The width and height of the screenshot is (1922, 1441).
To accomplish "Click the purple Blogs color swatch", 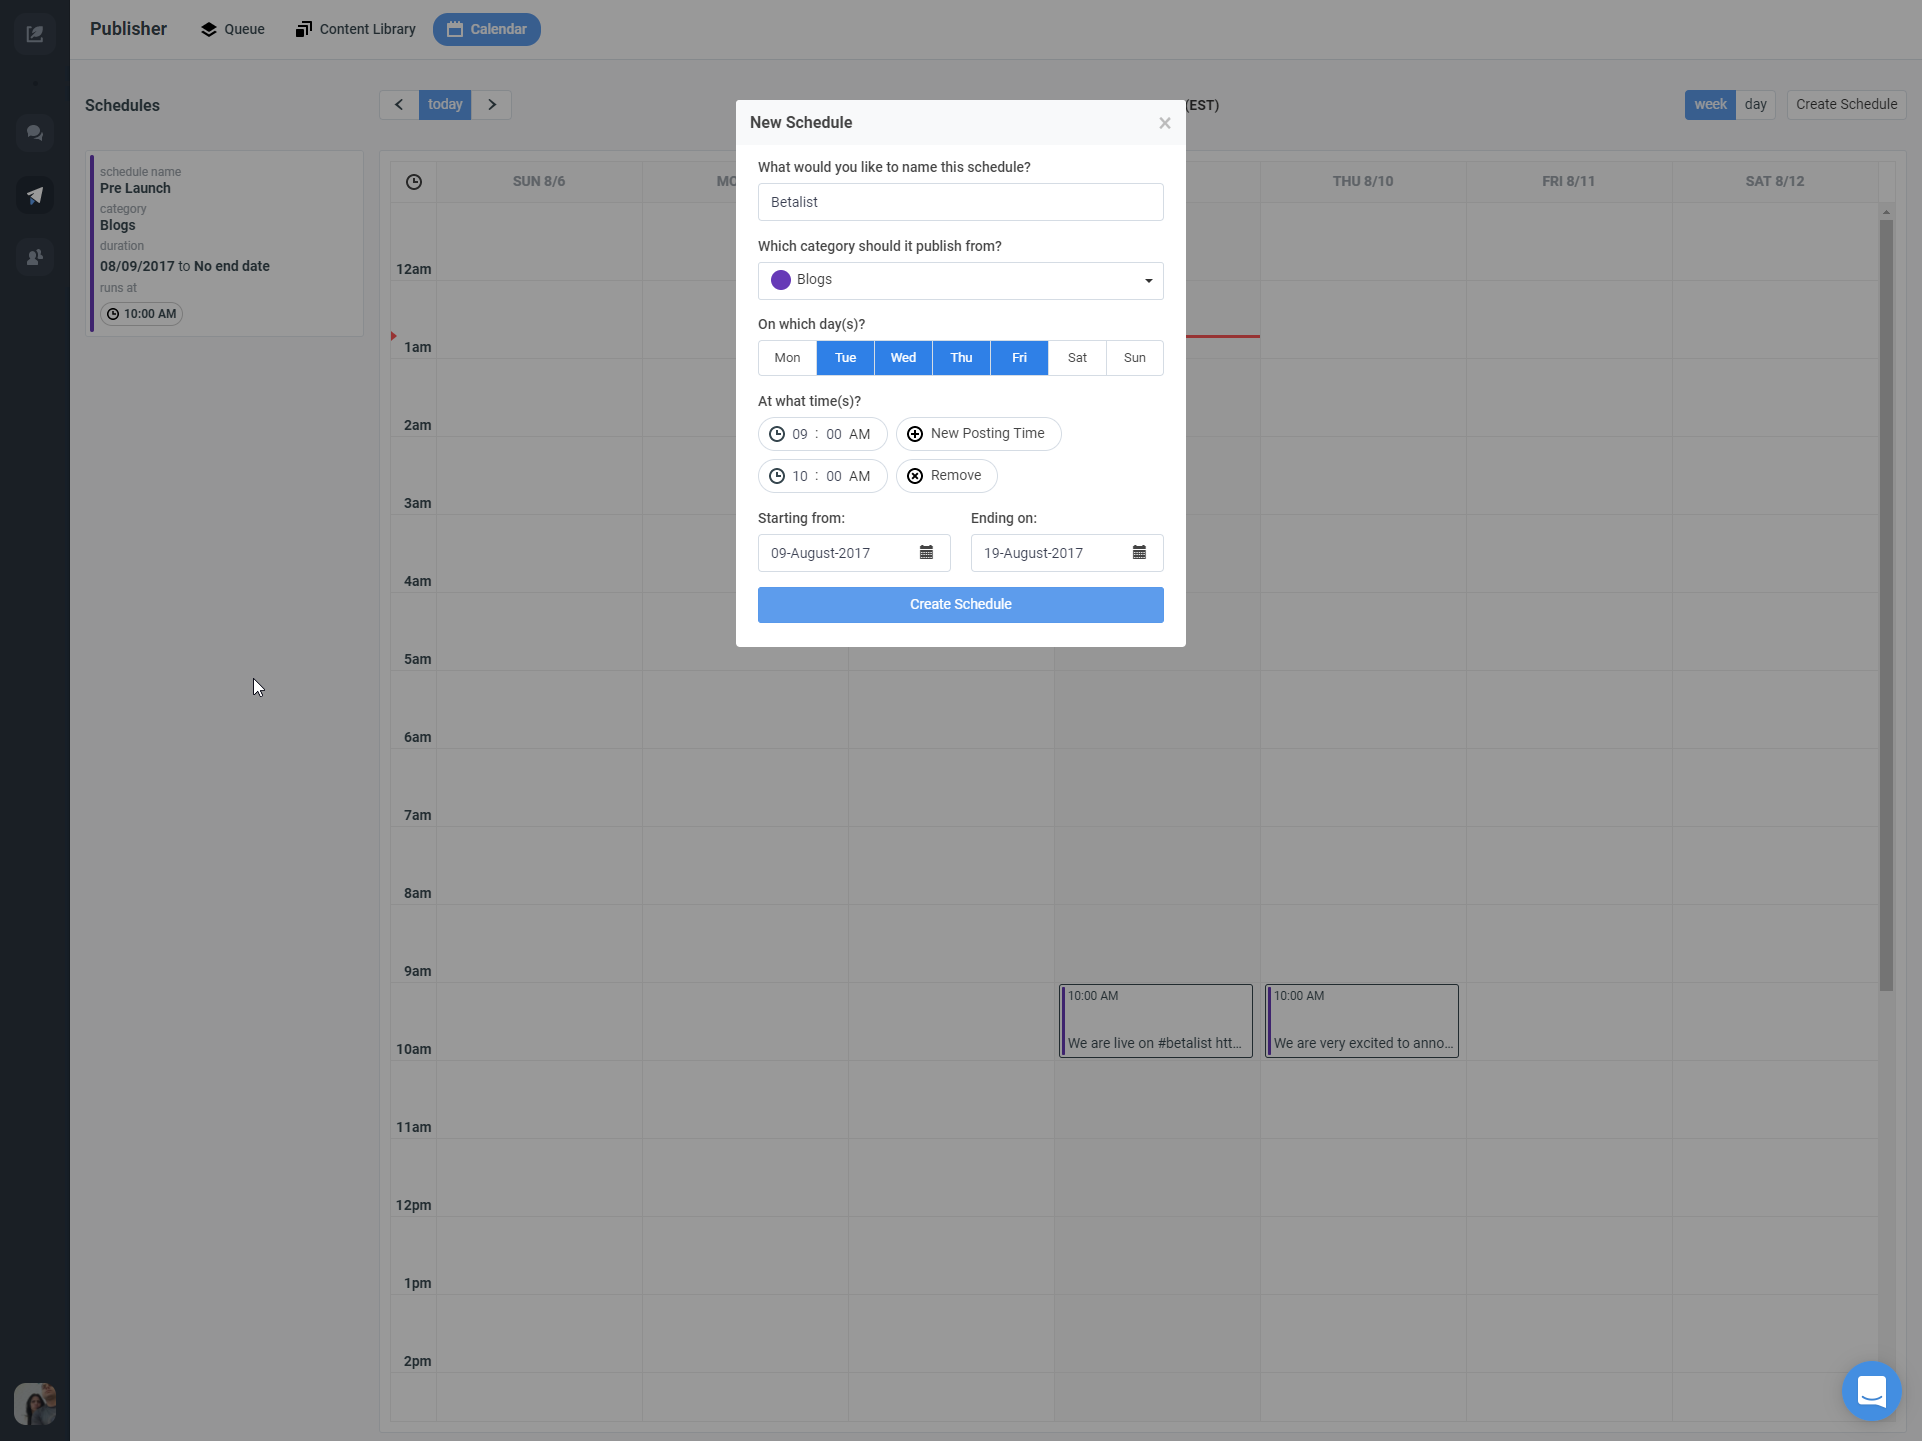I will (781, 280).
